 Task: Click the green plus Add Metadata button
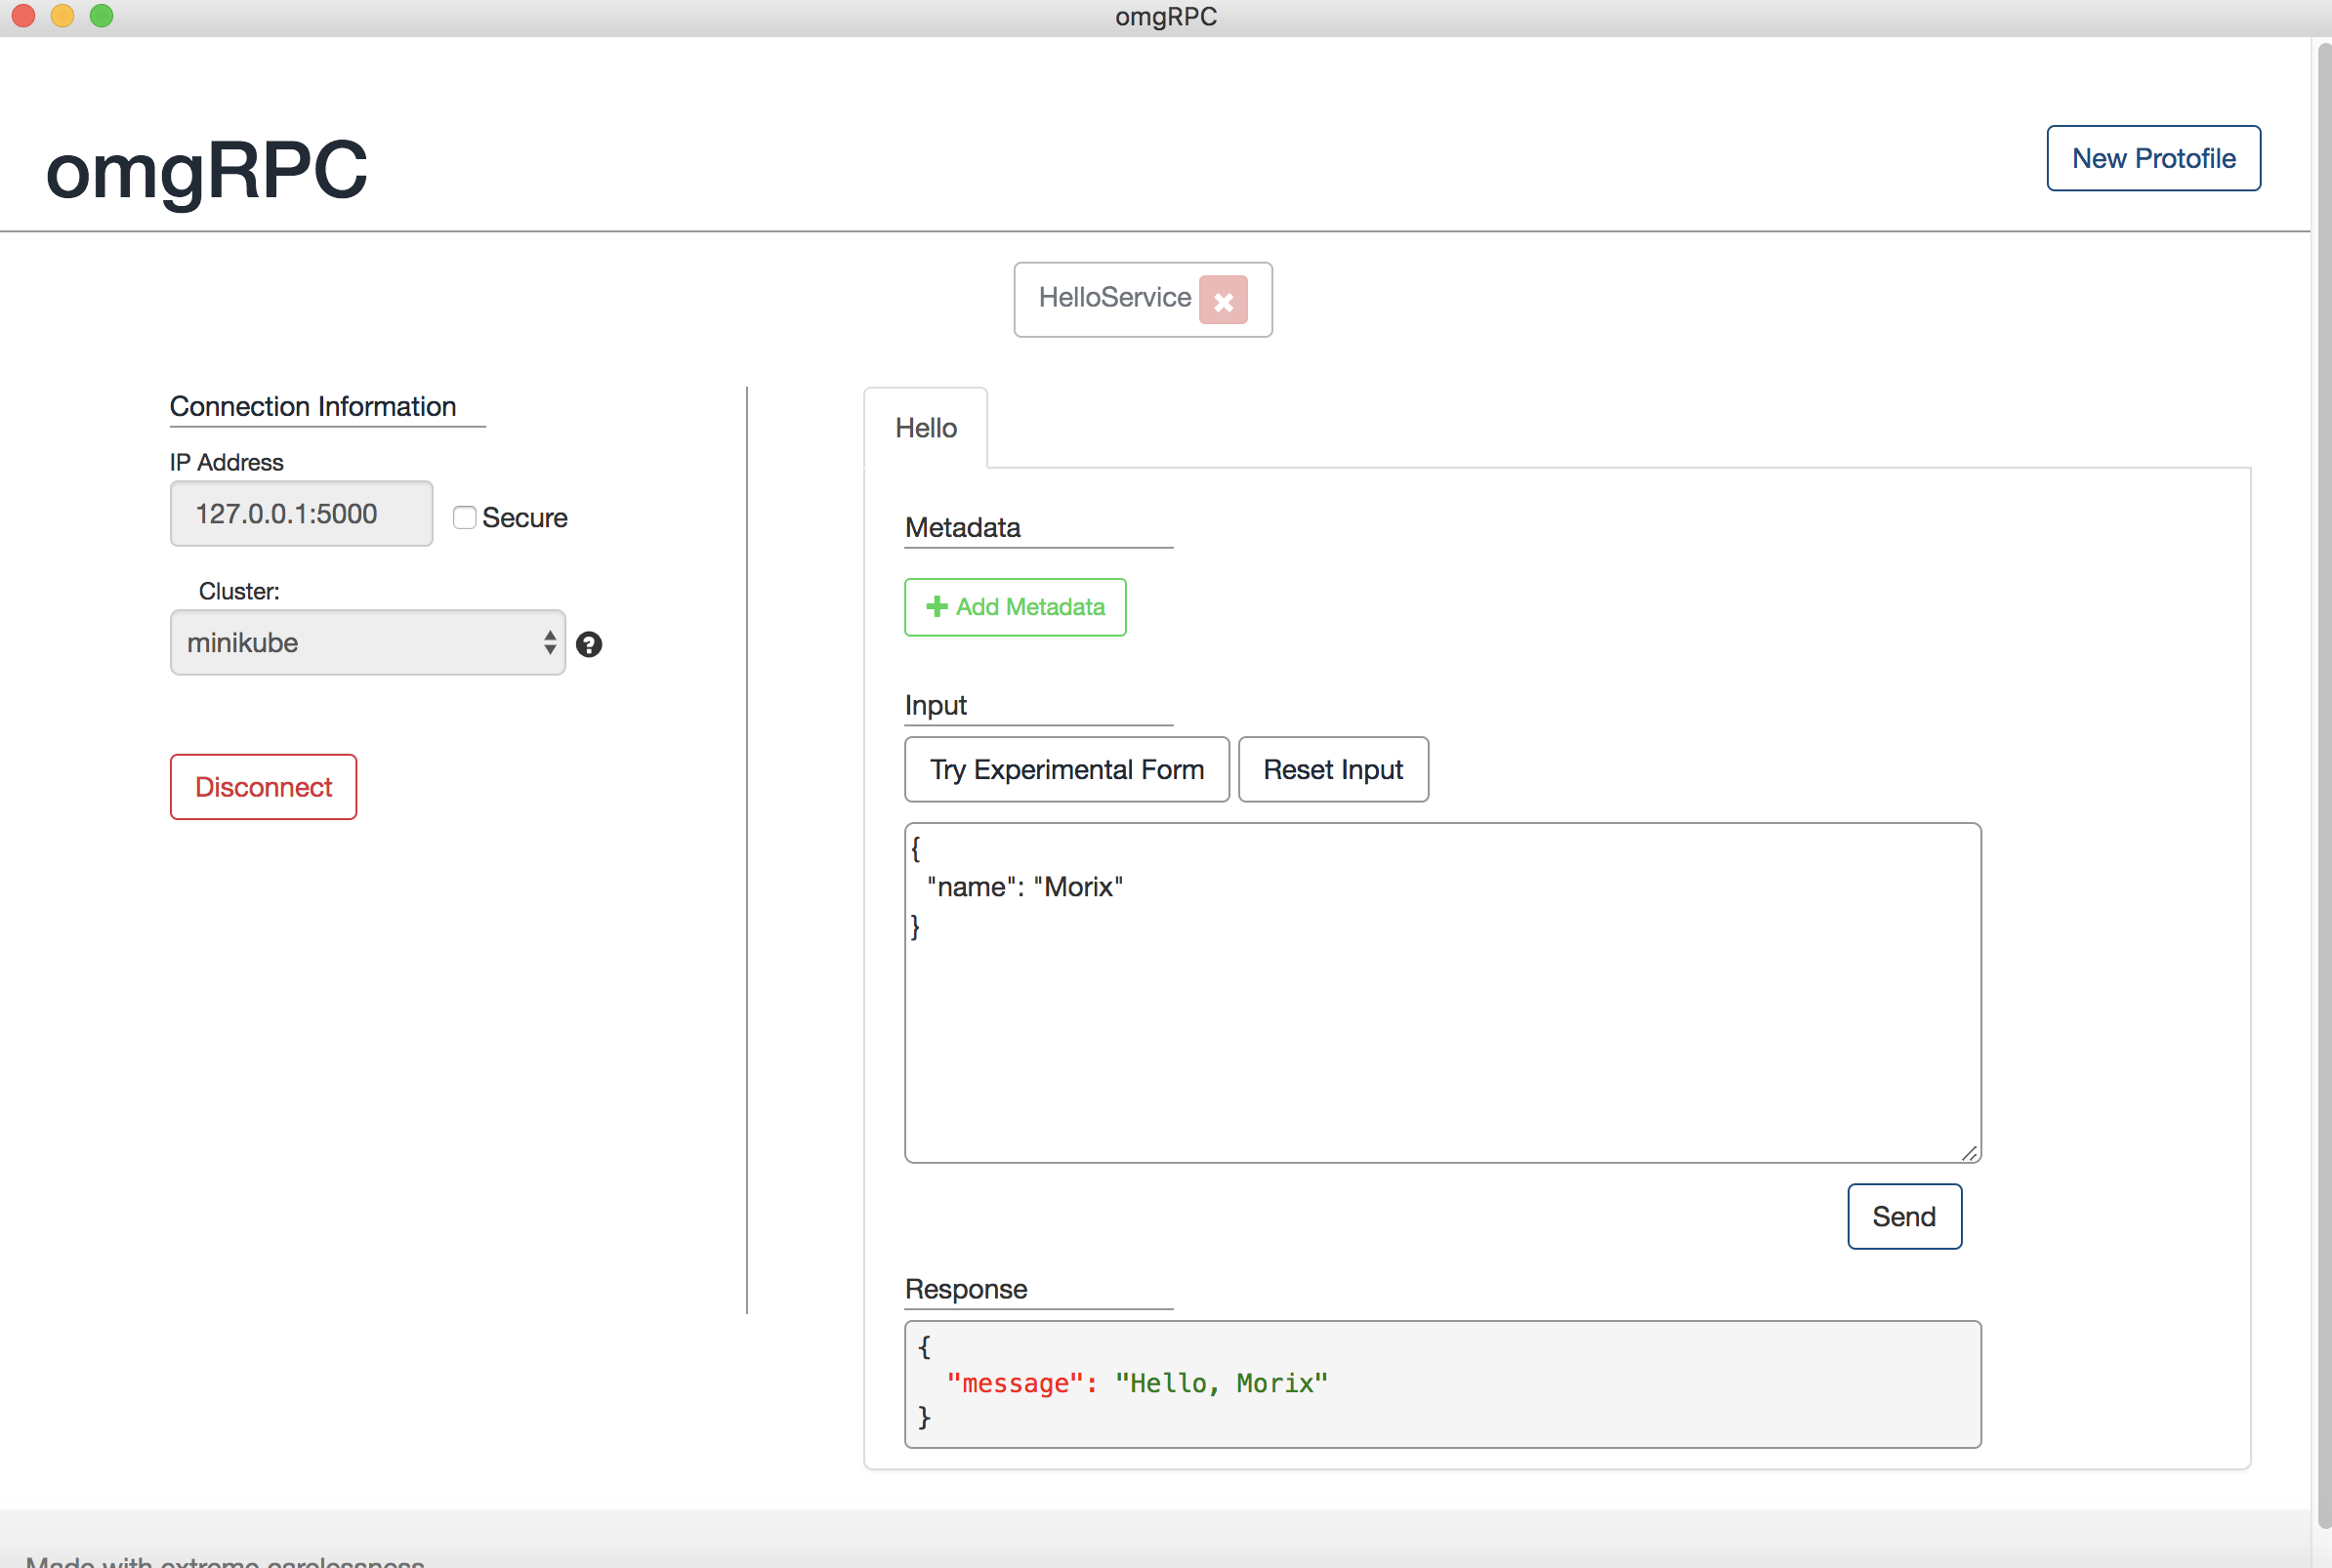(1015, 607)
